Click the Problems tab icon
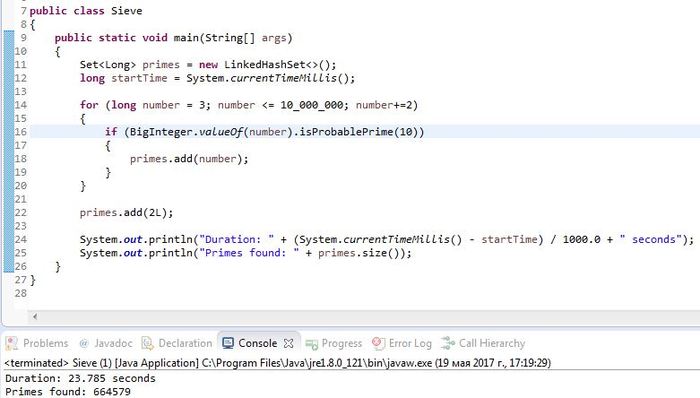 tap(12, 343)
